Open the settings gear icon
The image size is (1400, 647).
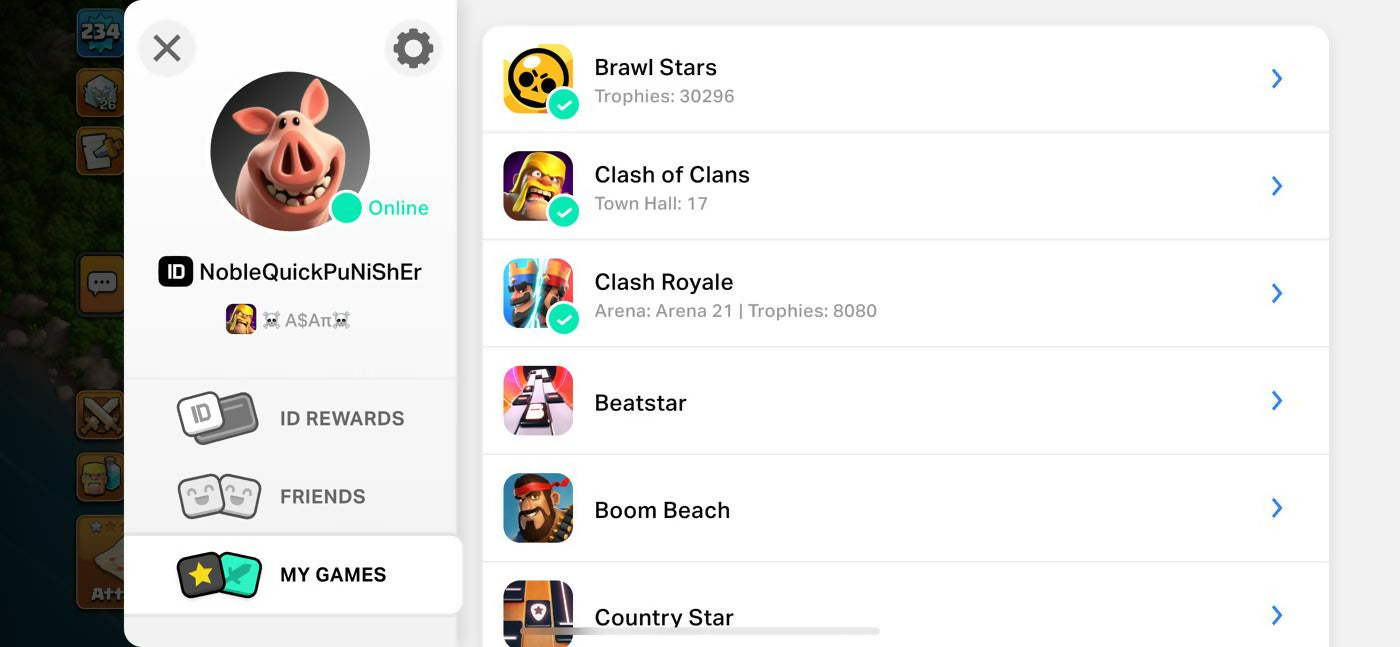coord(413,48)
